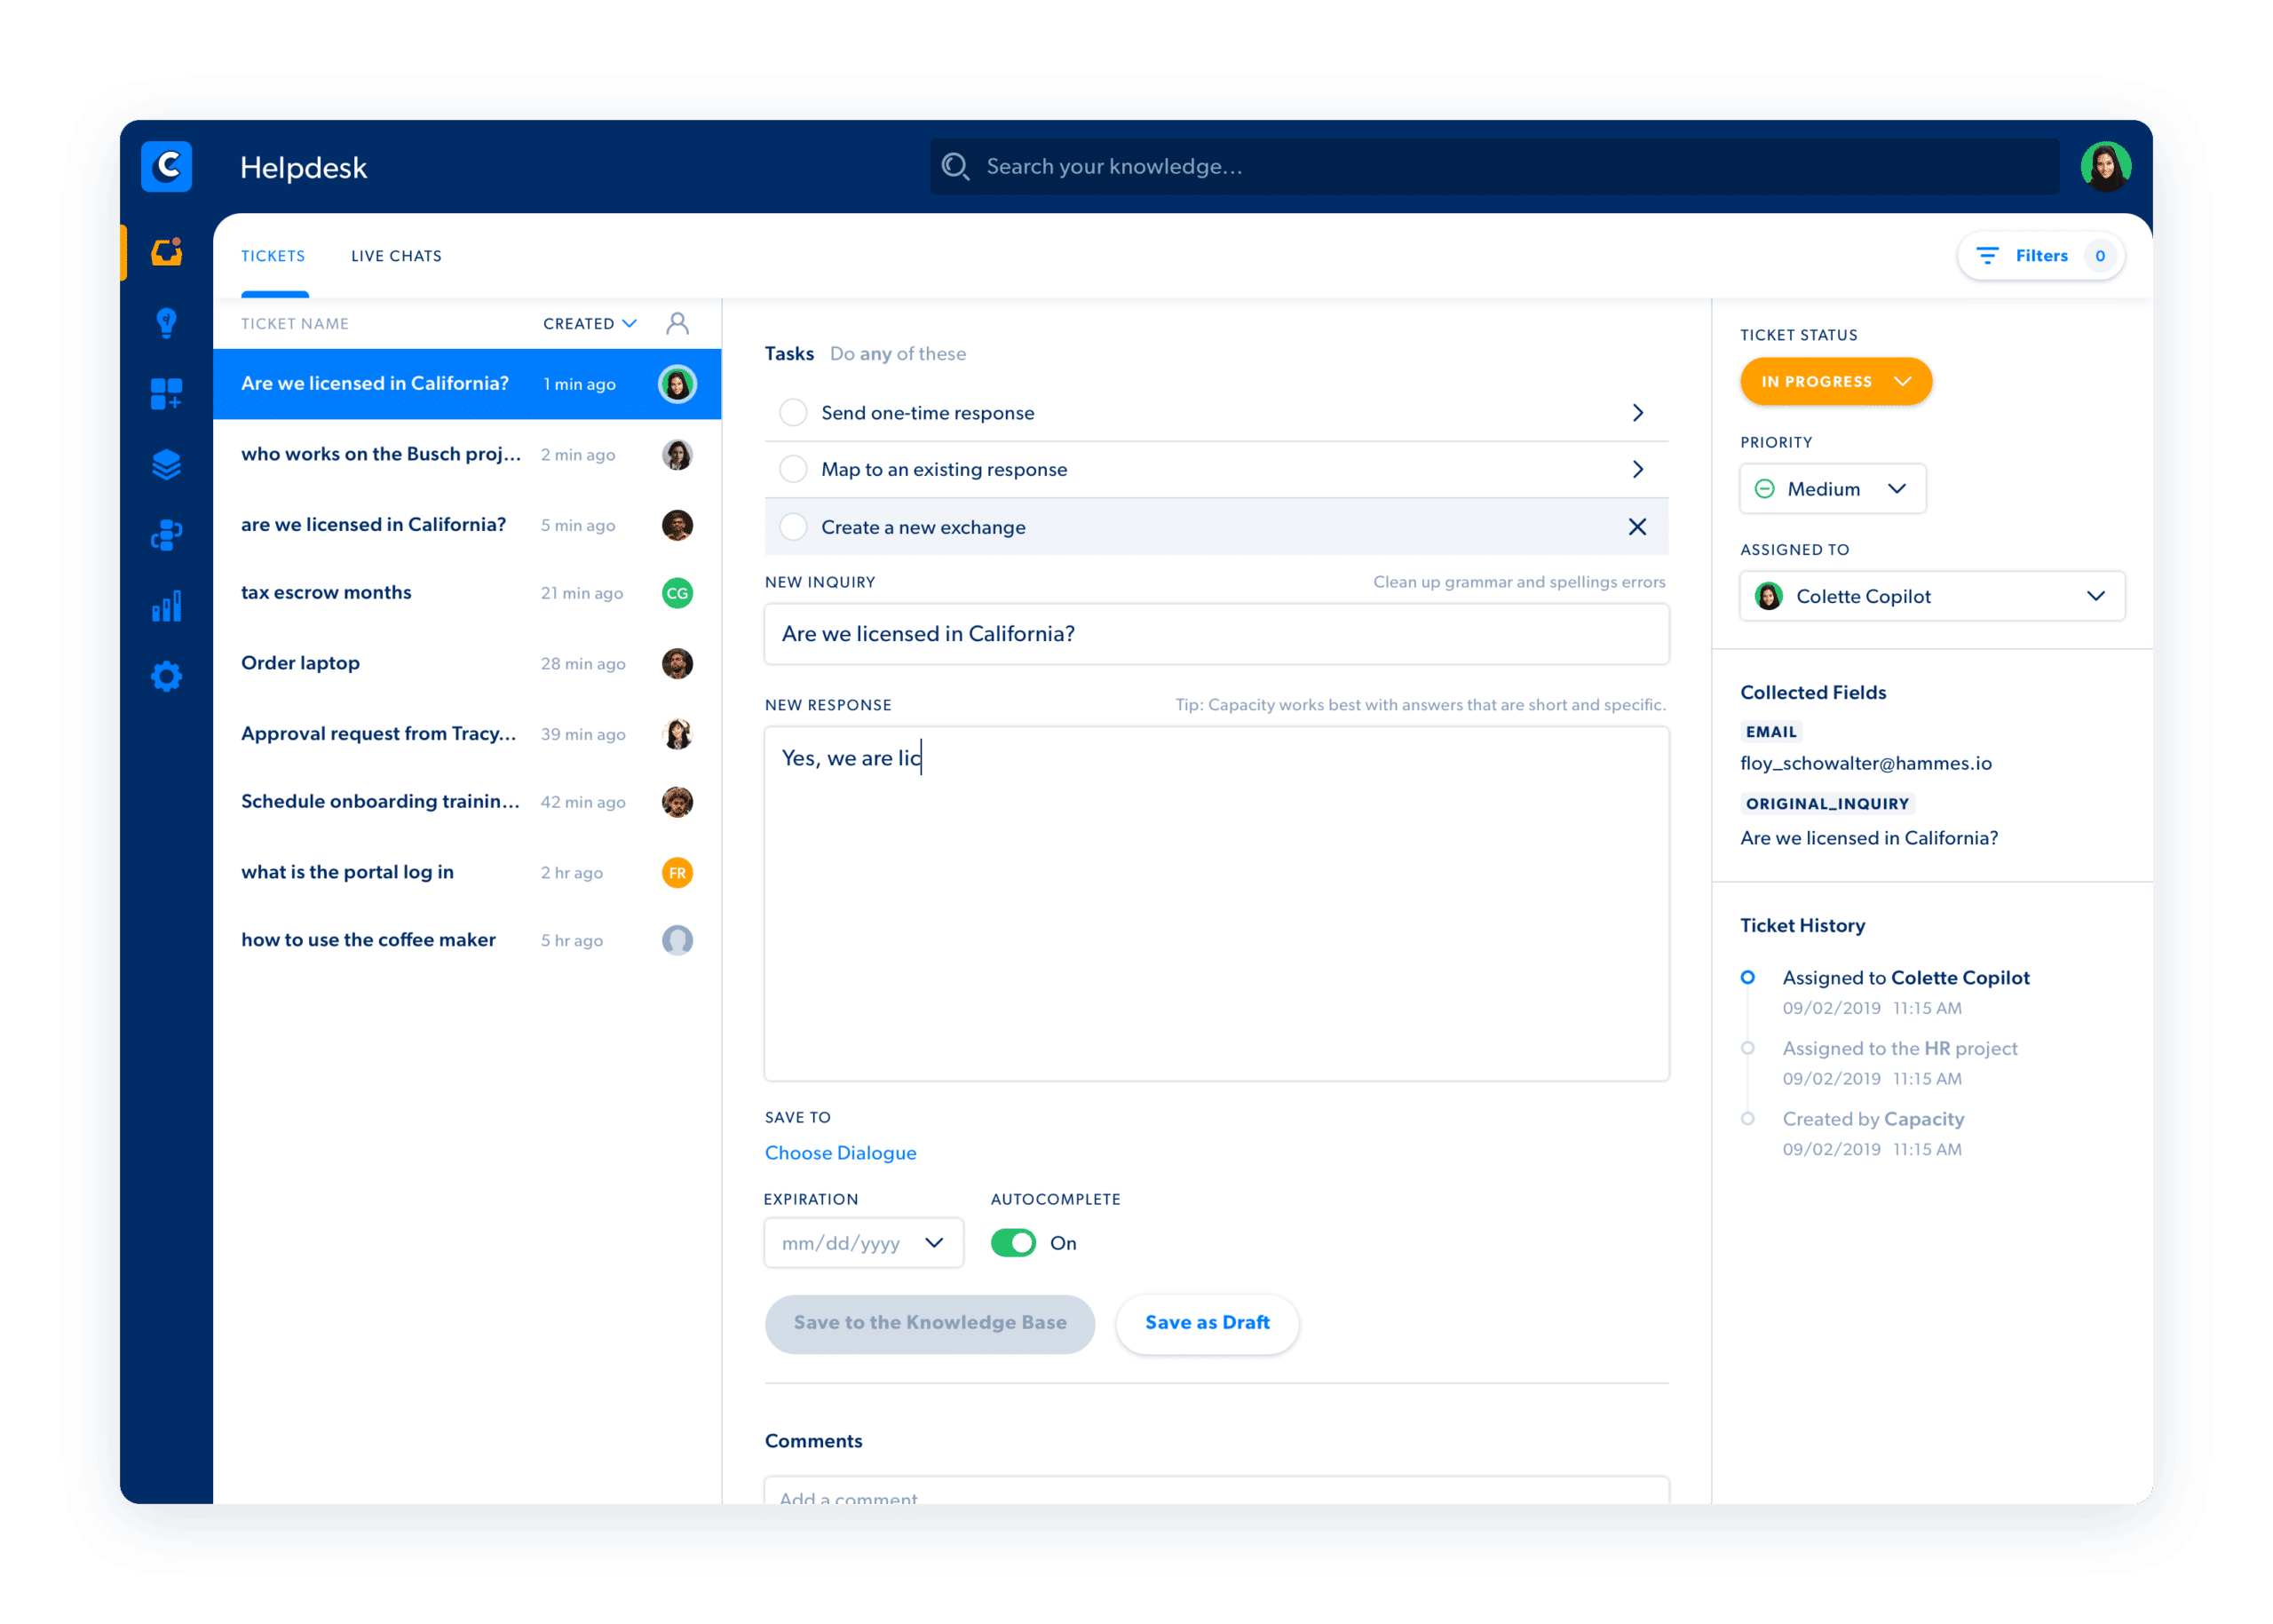Select Map to an existing response radio
The height and width of the screenshot is (1624, 2273).
pyautogui.click(x=793, y=469)
